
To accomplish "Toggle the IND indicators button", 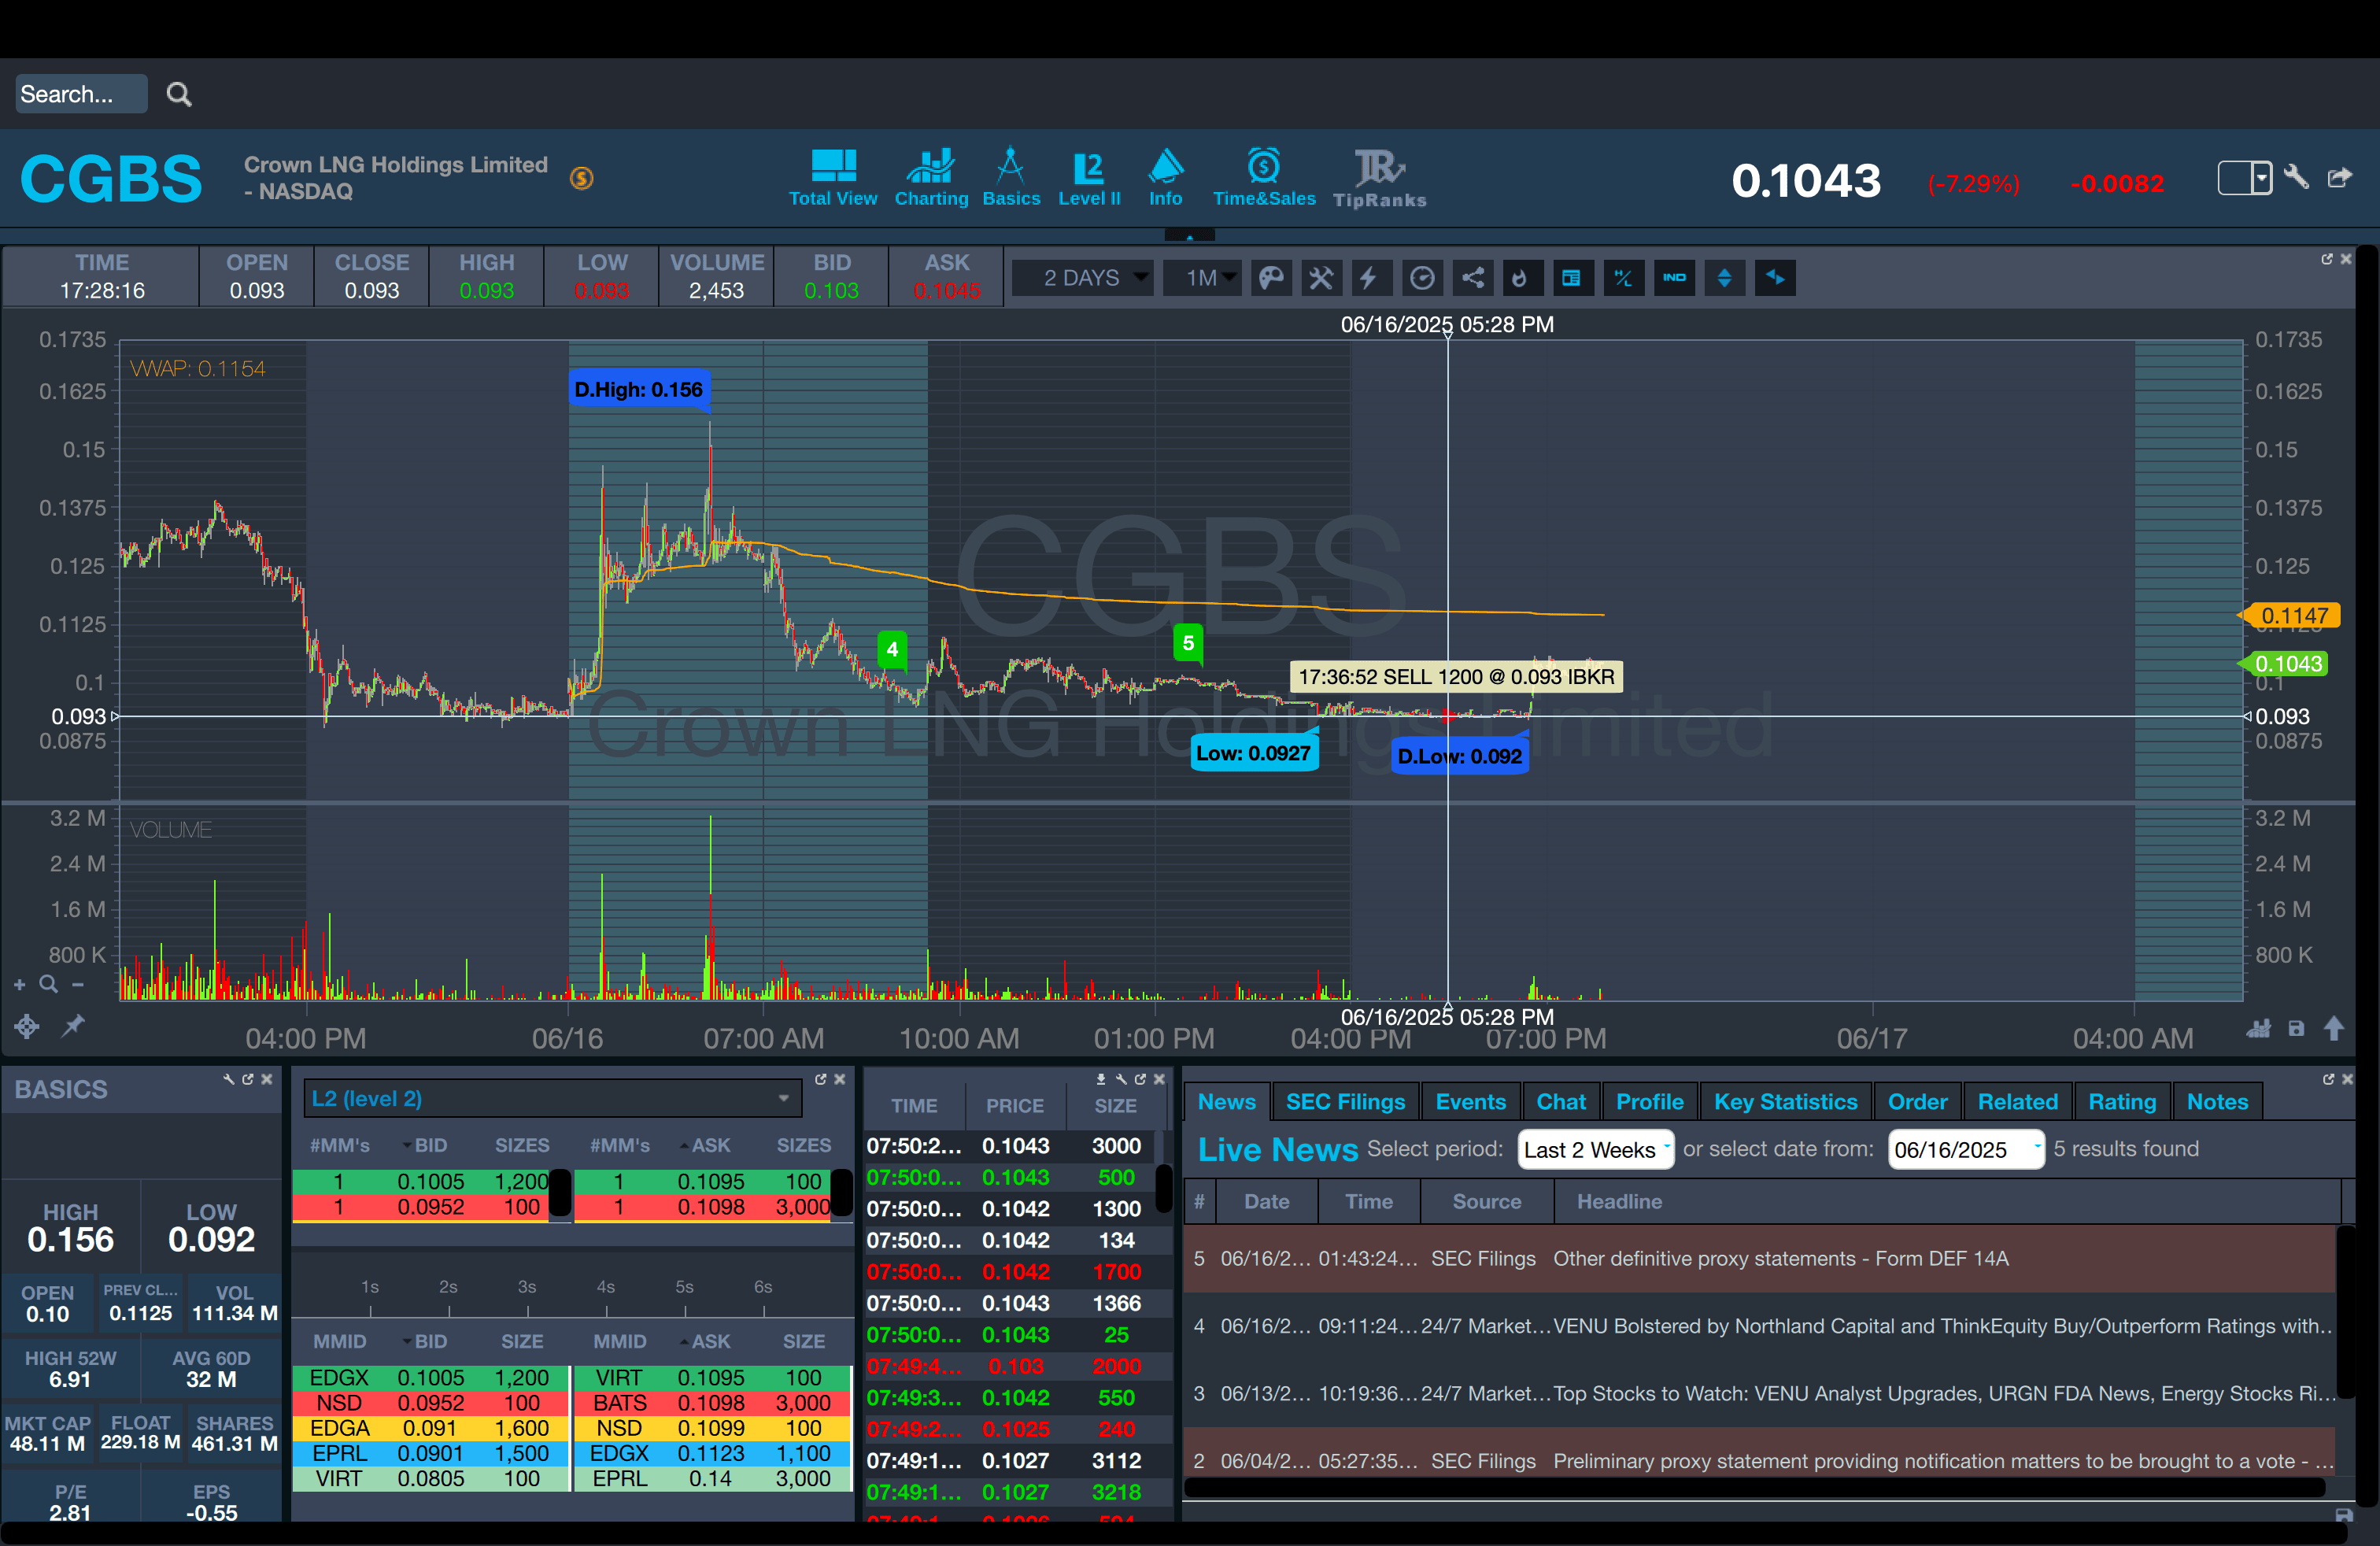I will pos(1674,278).
